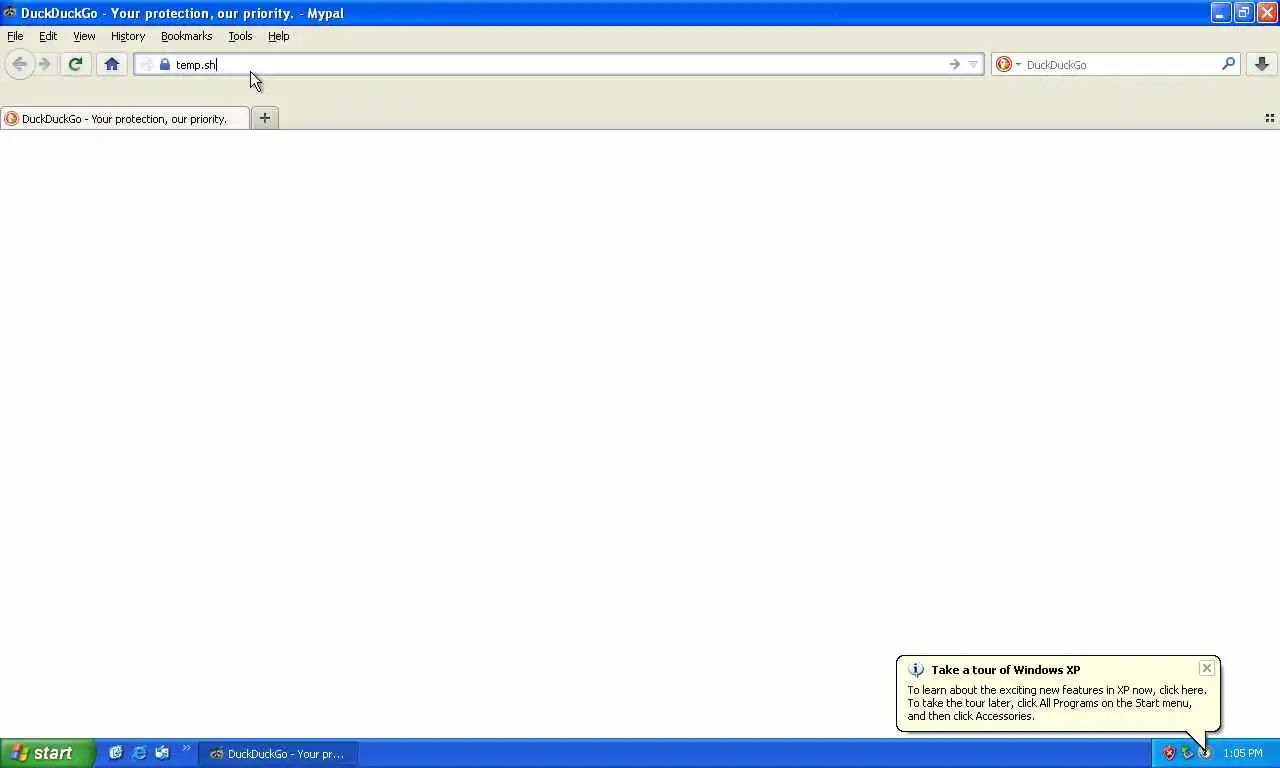Click in the address bar showing temp.sh

pyautogui.click(x=558, y=64)
